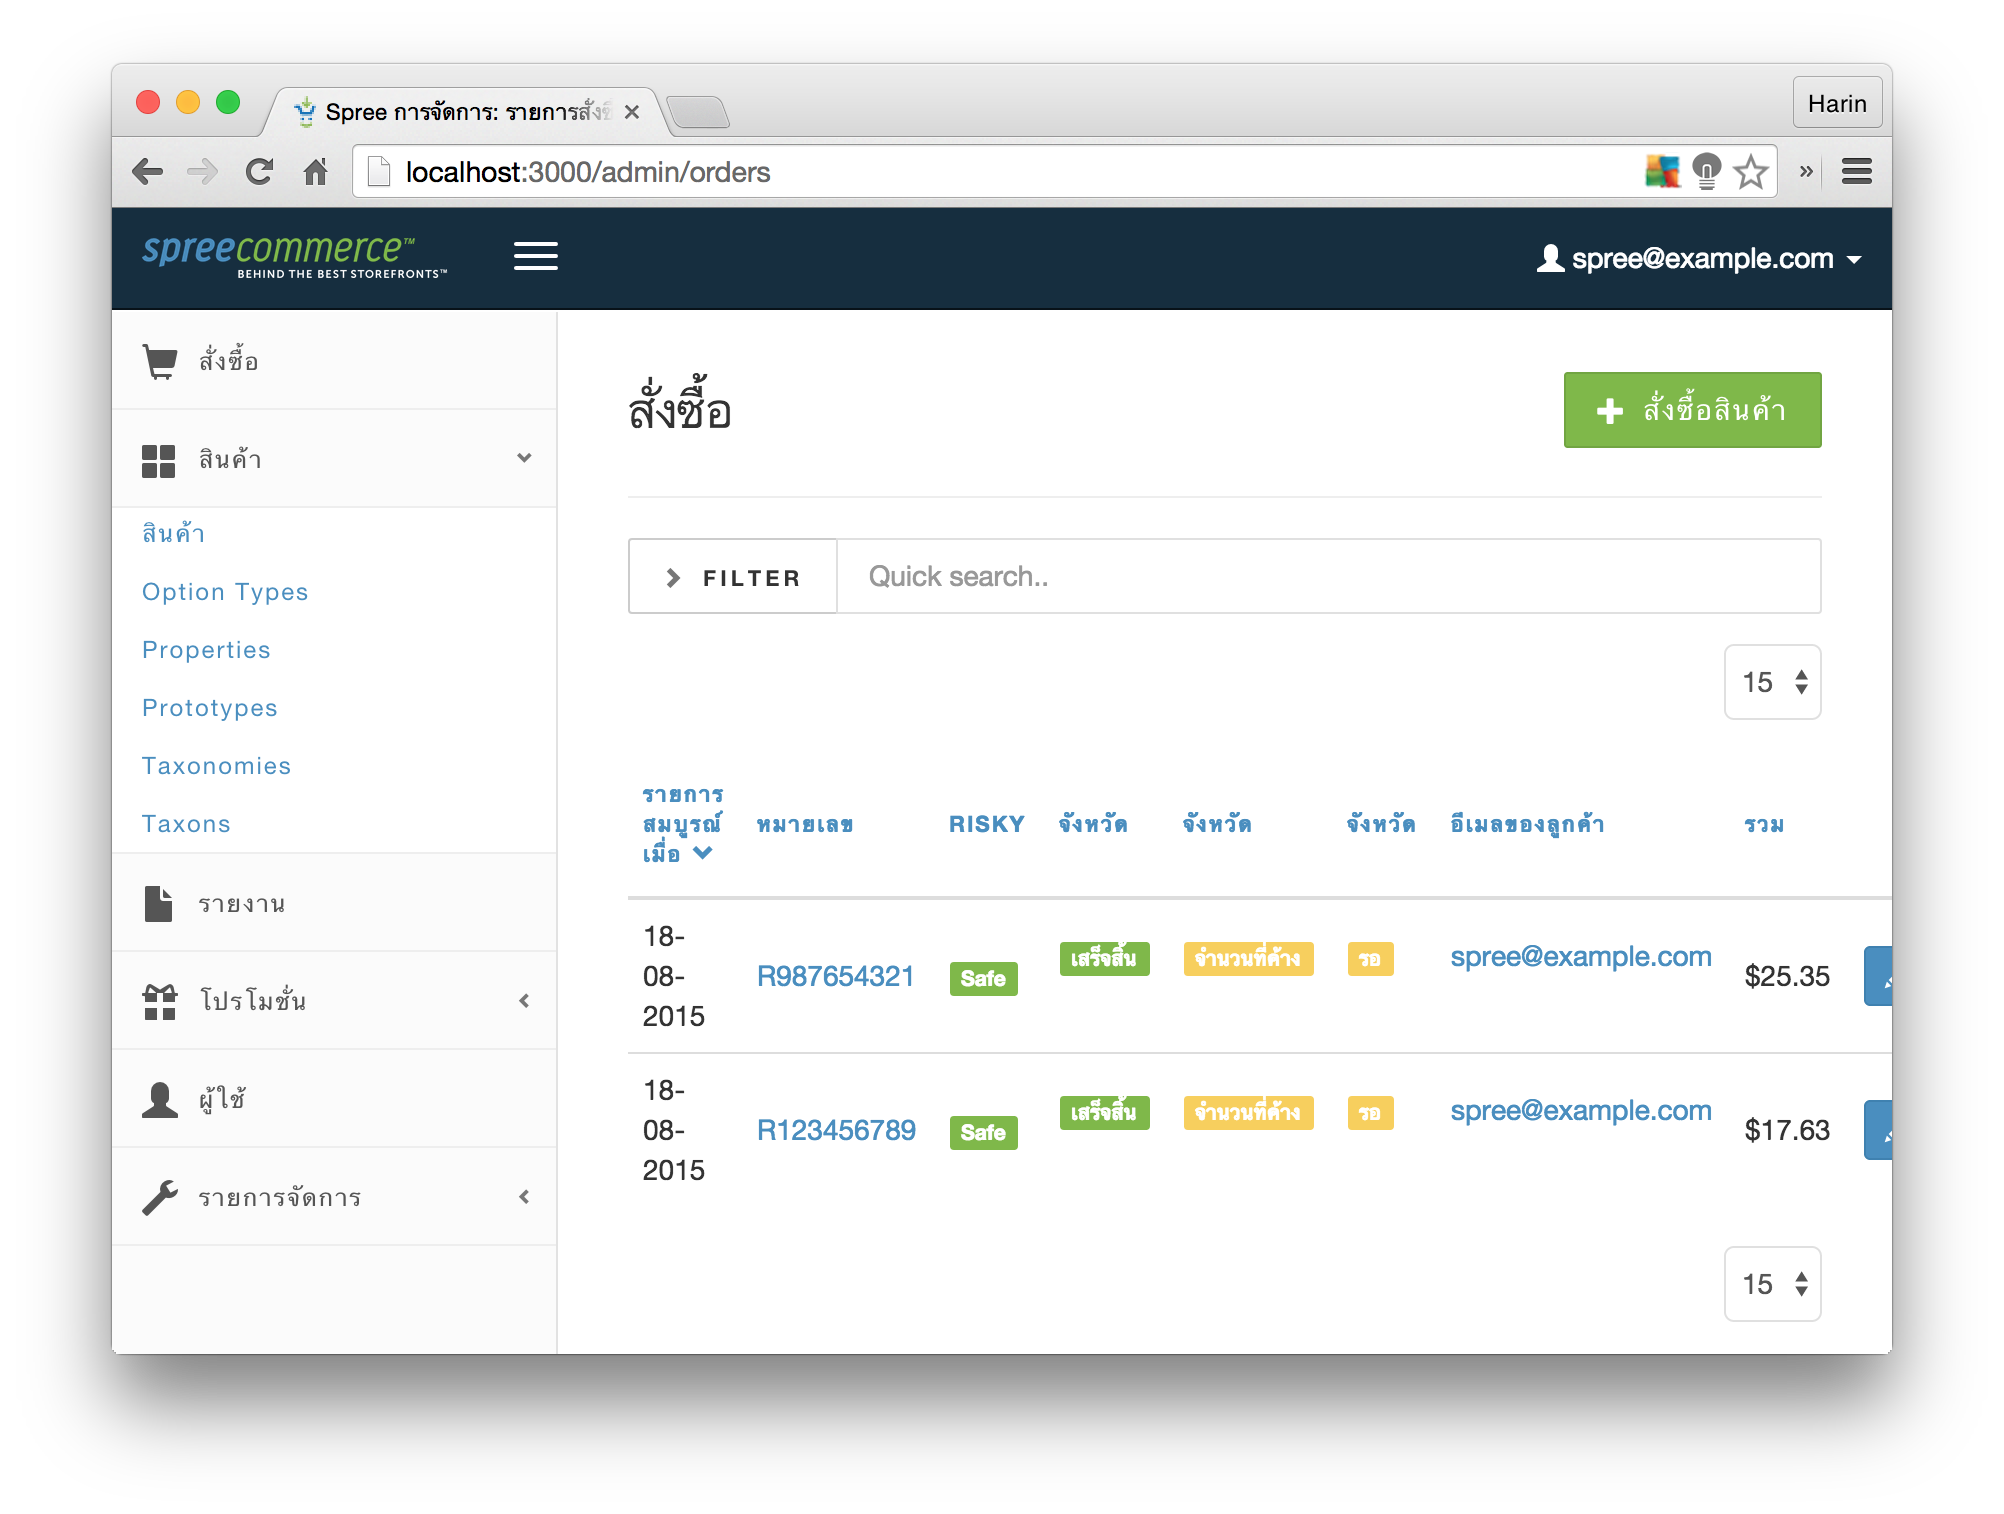2004x1514 pixels.
Task: Open order R123456789 link
Action: [836, 1130]
